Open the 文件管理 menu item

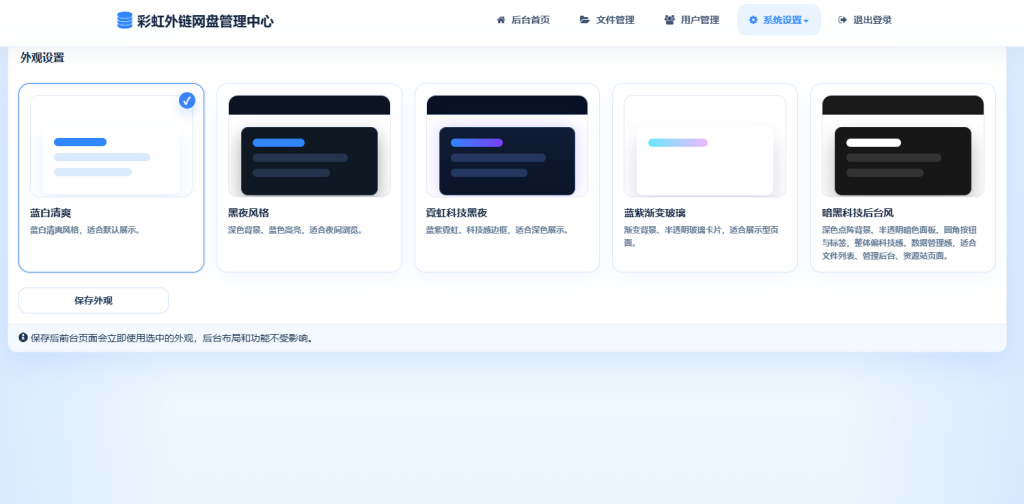tap(607, 20)
